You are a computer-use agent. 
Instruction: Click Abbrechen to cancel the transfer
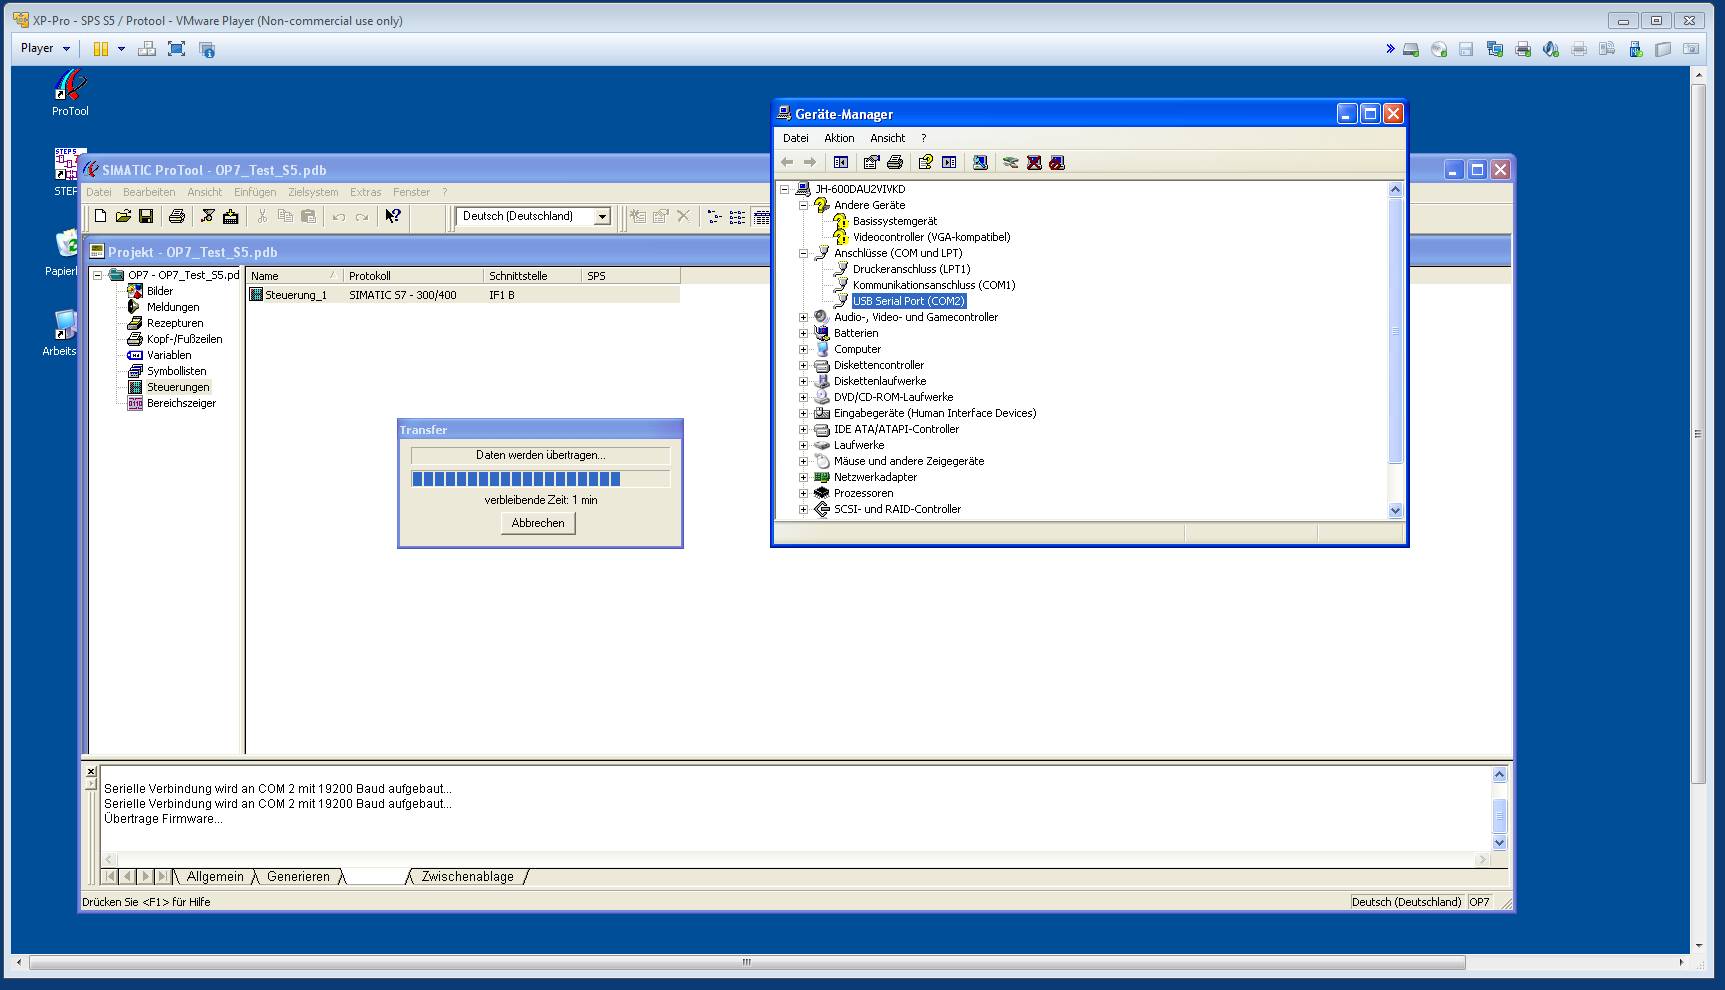538,523
